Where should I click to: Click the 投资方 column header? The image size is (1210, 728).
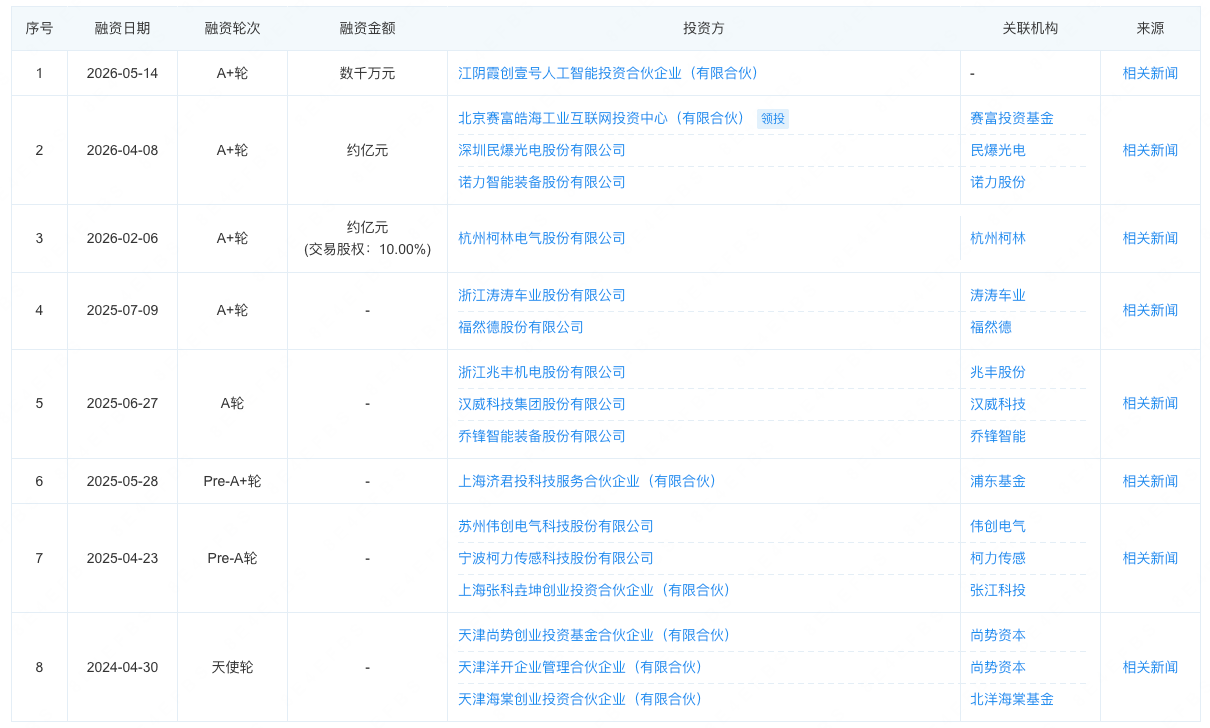704,28
